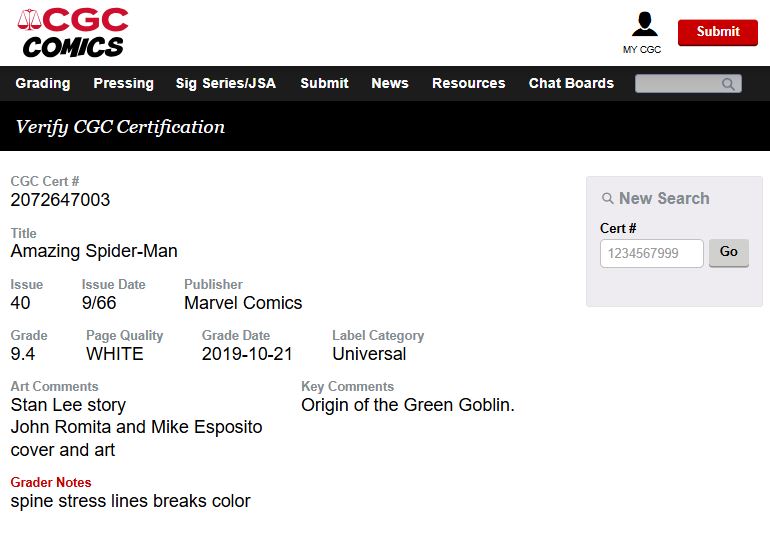Click the magnifier icon in navigation search

pyautogui.click(x=729, y=84)
